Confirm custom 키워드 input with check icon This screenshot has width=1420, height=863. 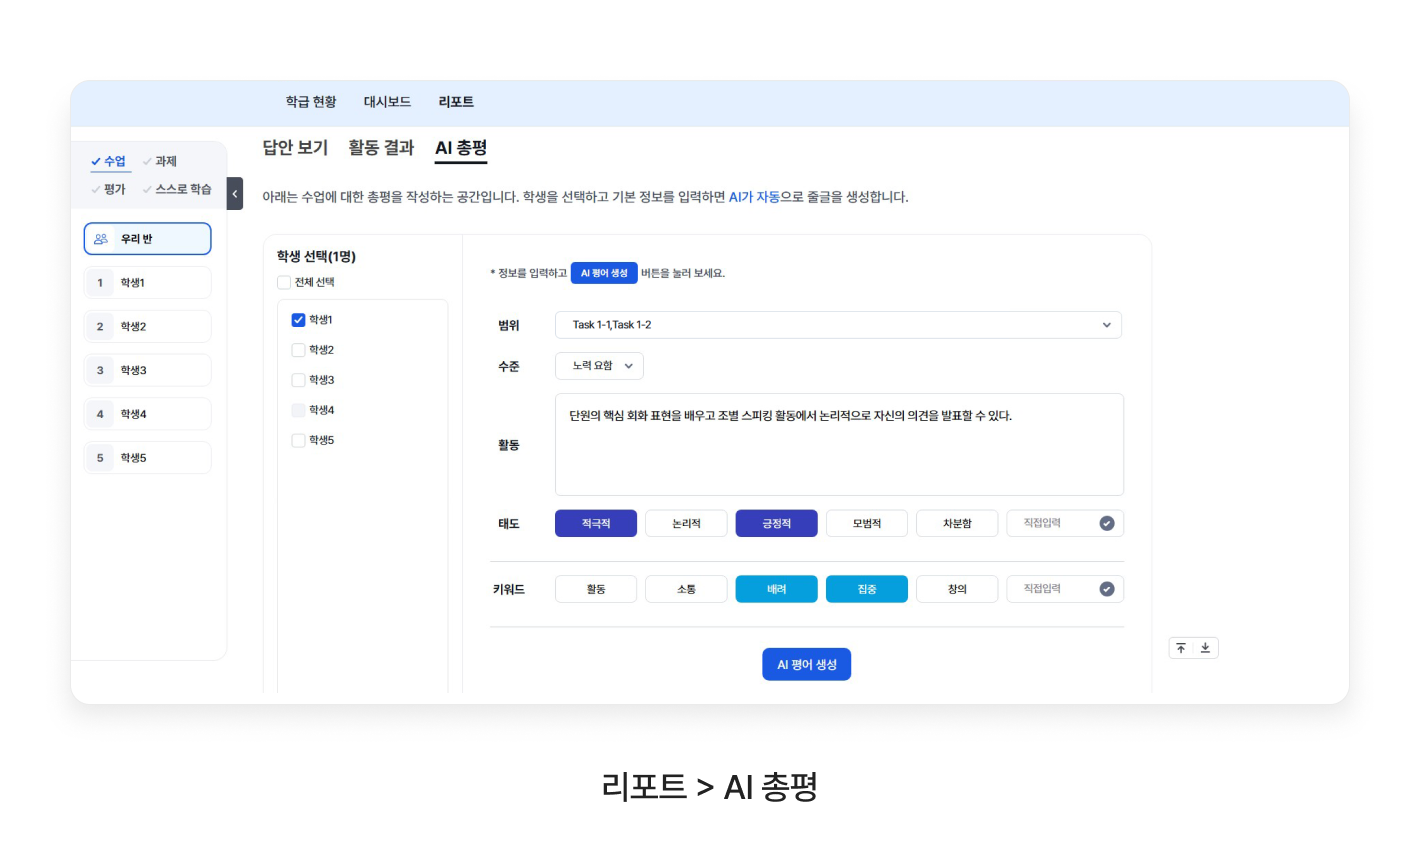1106,589
